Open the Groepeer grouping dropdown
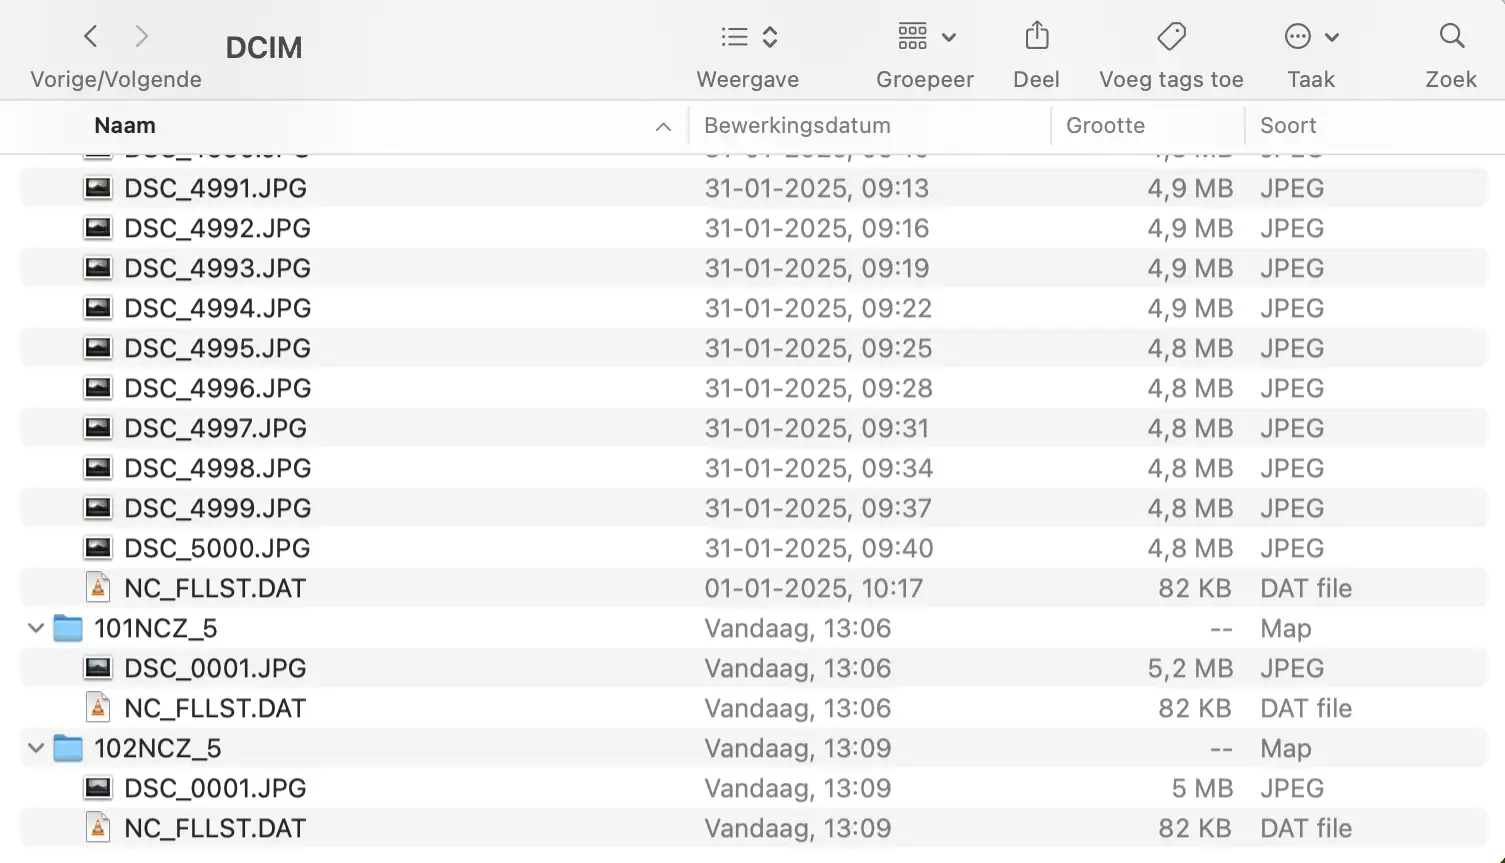 pyautogui.click(x=926, y=37)
